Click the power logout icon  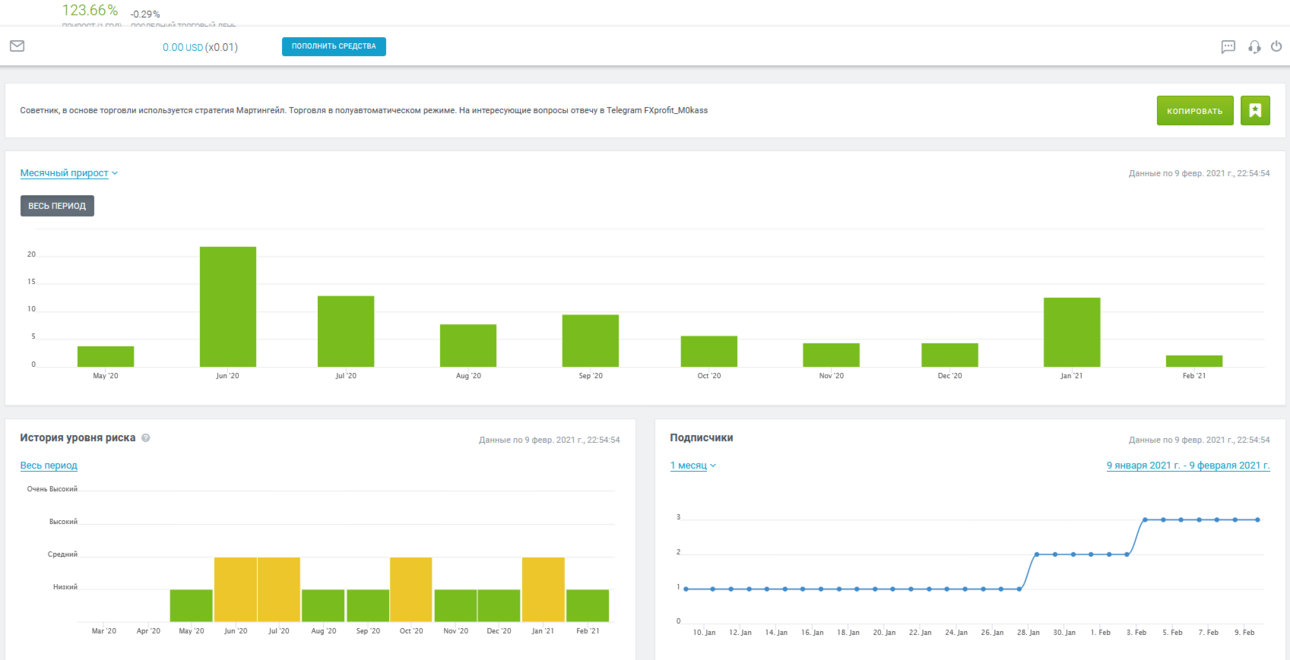(x=1276, y=46)
